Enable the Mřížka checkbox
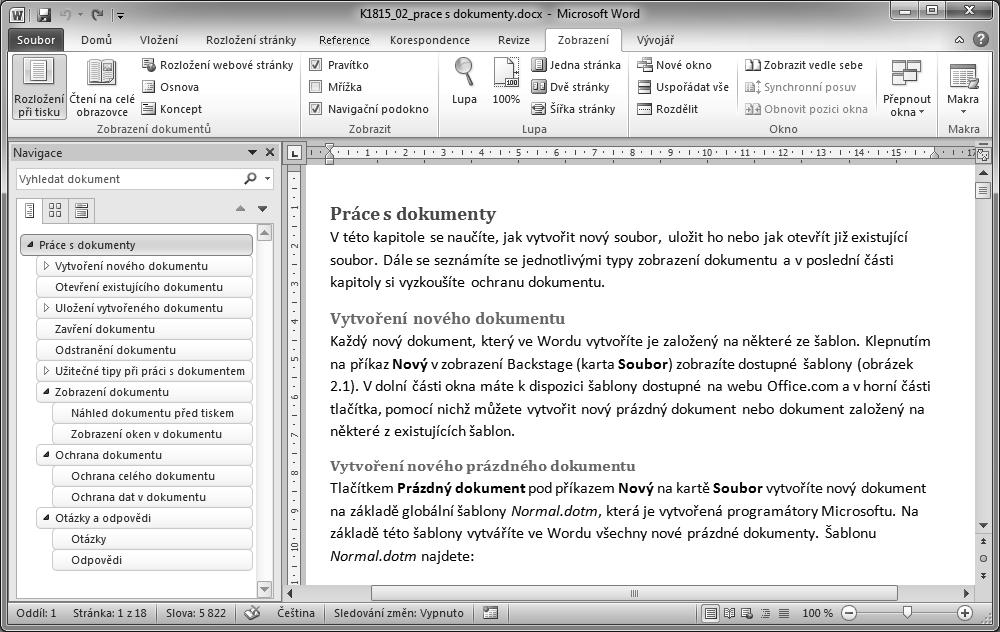 (x=315, y=87)
